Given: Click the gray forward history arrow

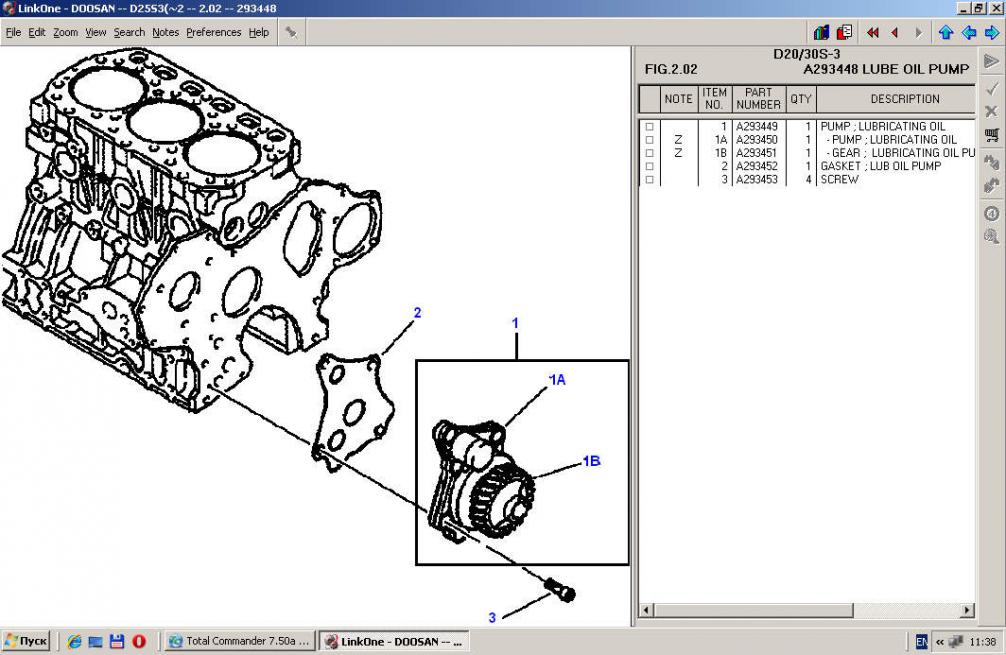Looking at the screenshot, I should point(919,33).
